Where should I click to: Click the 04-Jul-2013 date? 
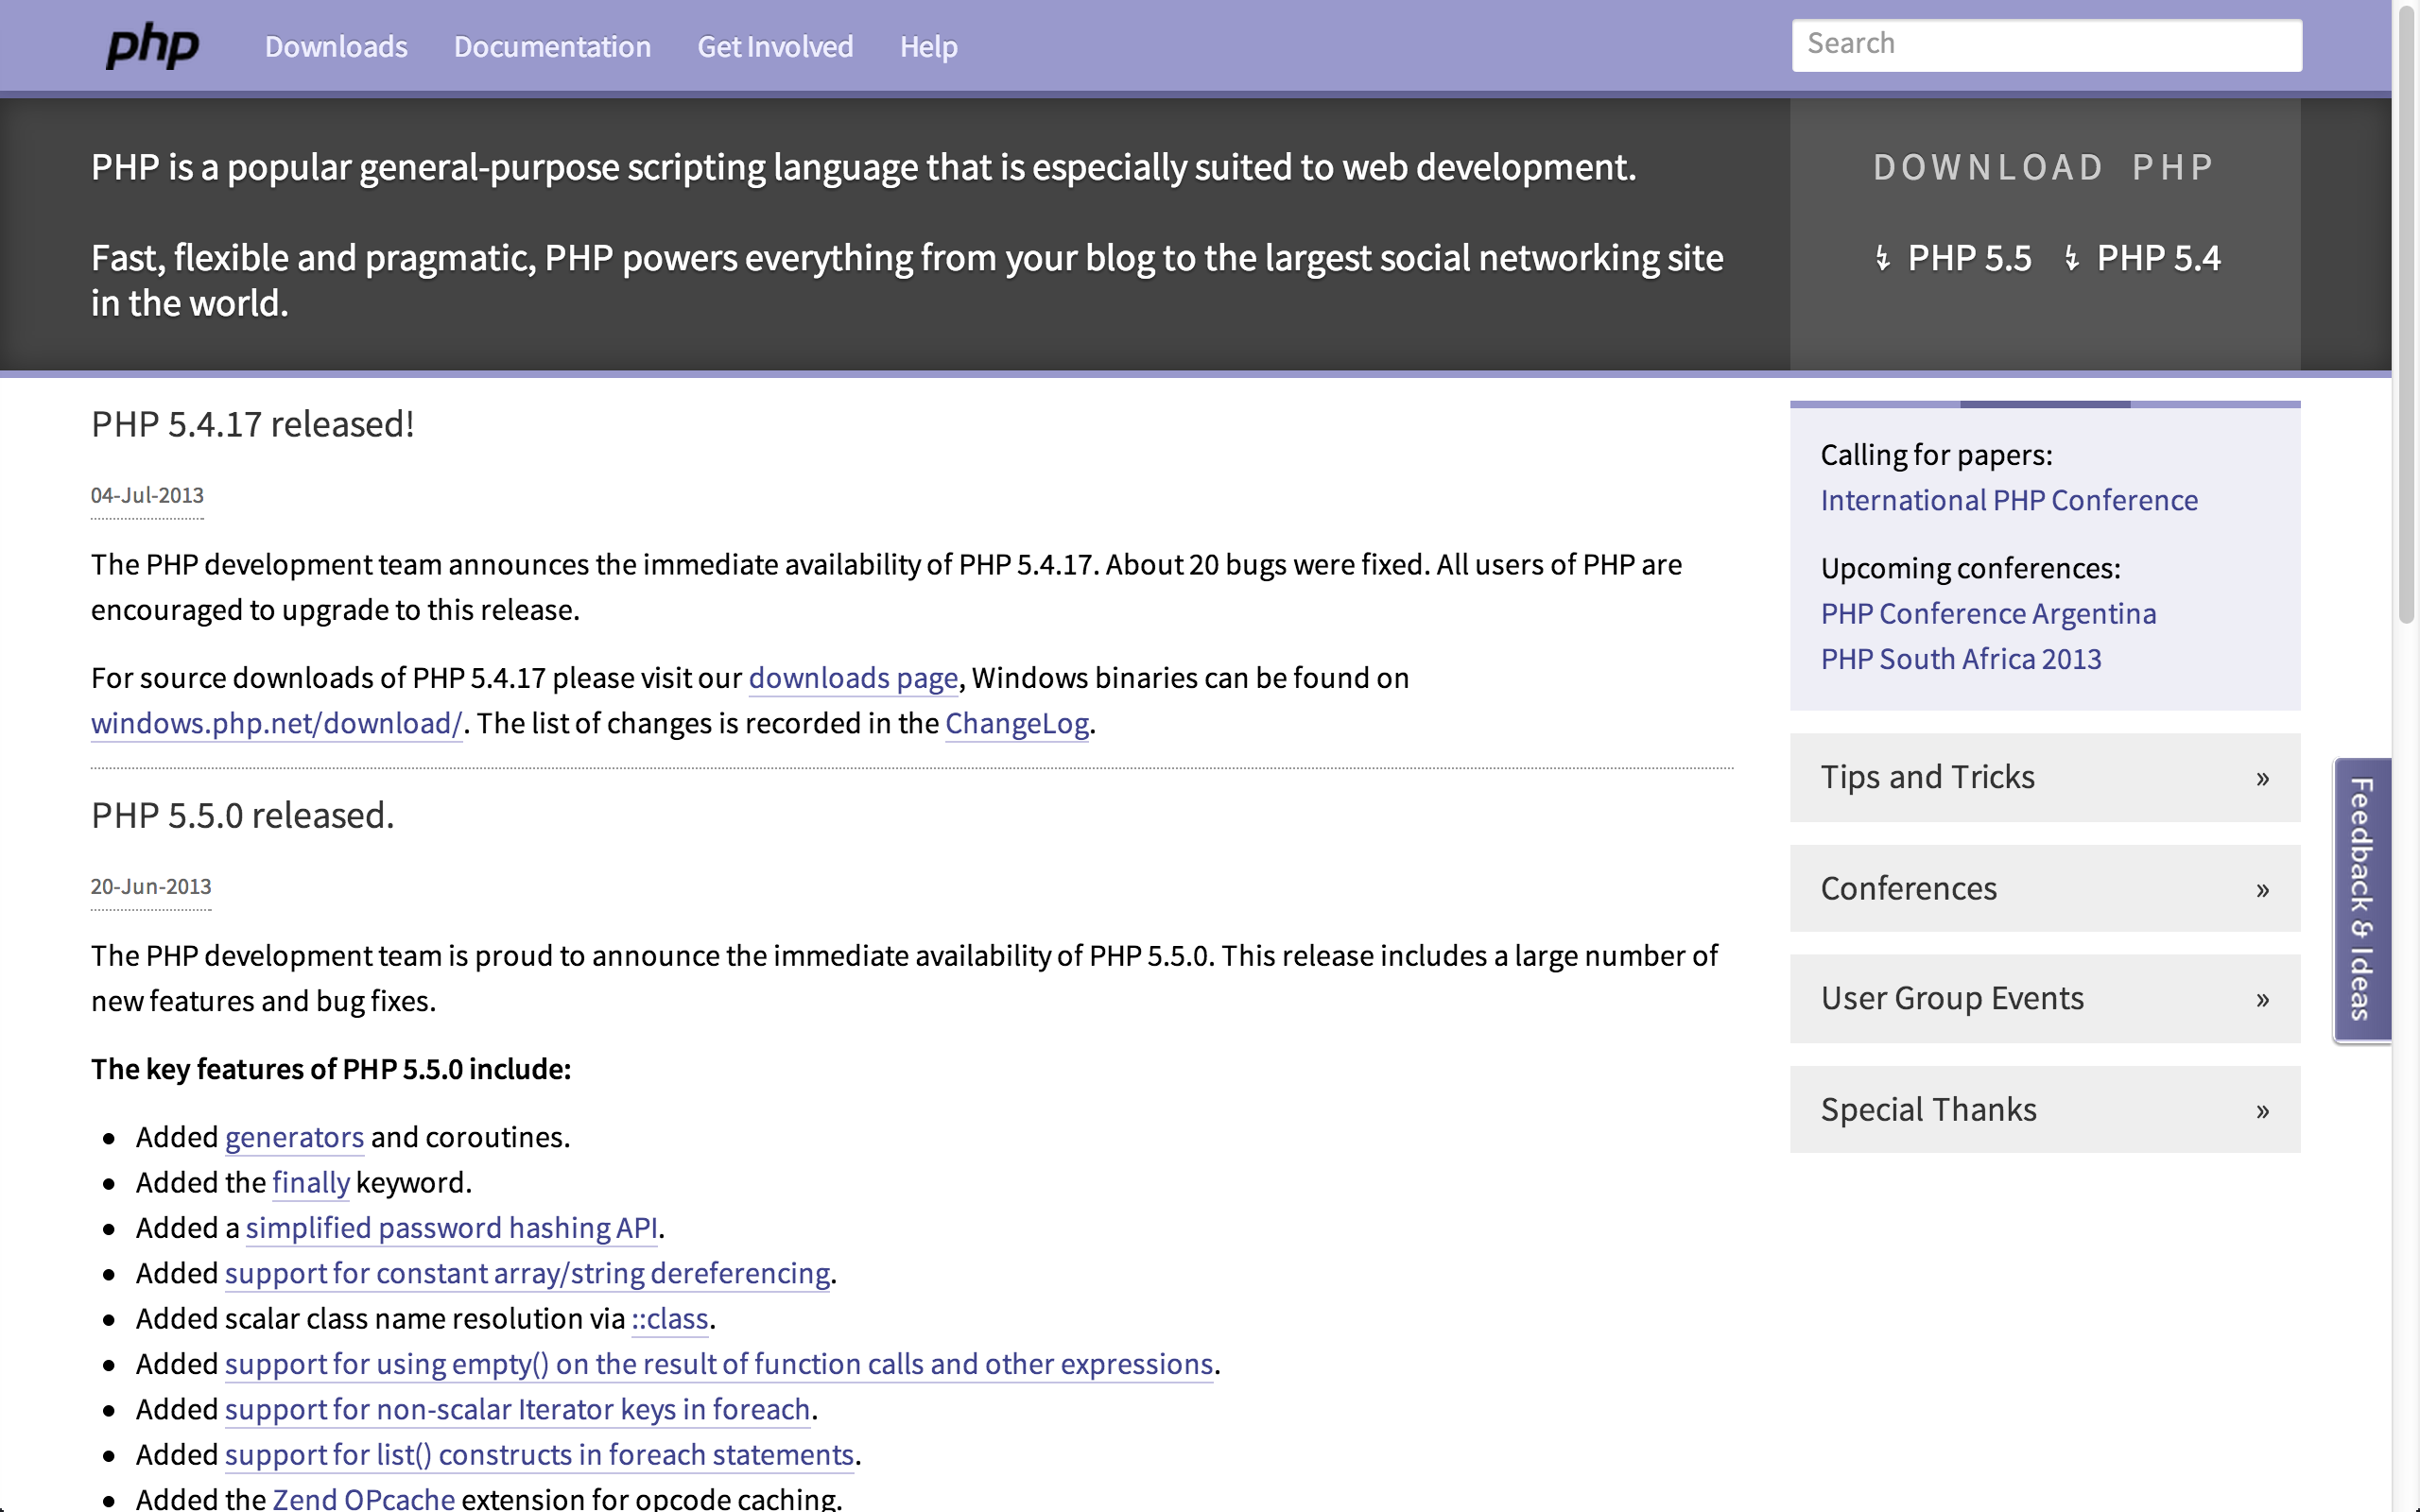point(147,495)
